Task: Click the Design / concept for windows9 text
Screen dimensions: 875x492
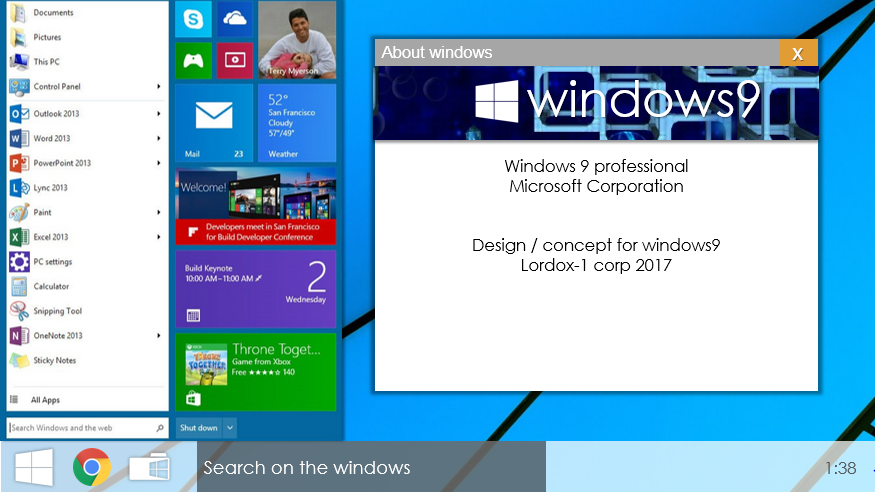Action: pyautogui.click(x=596, y=245)
